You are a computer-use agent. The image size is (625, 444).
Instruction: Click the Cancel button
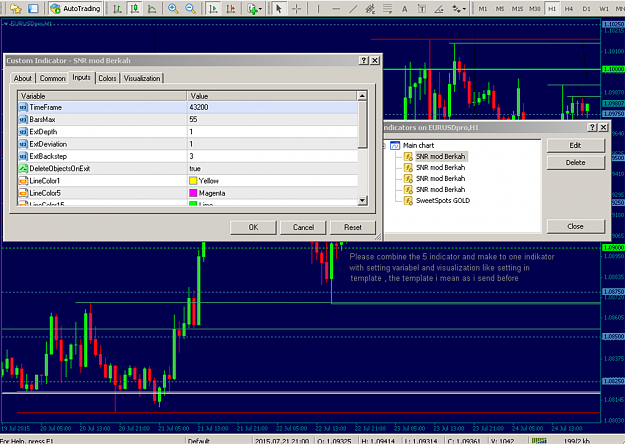tap(303, 228)
